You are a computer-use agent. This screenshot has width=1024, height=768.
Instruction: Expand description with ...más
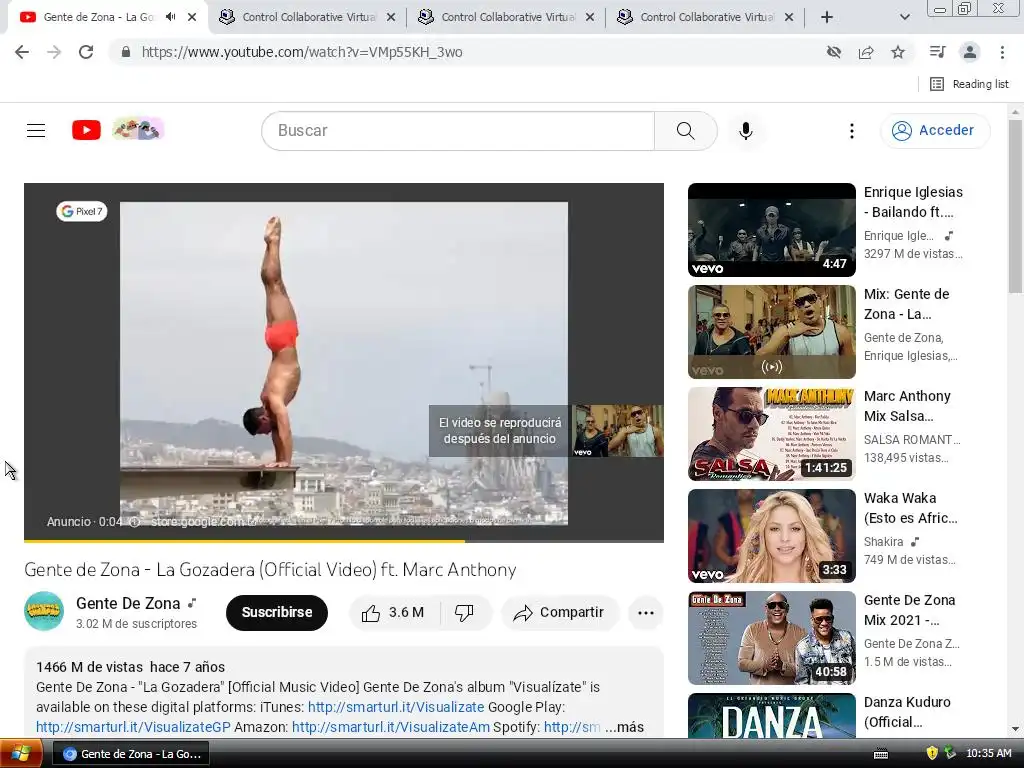click(624, 728)
